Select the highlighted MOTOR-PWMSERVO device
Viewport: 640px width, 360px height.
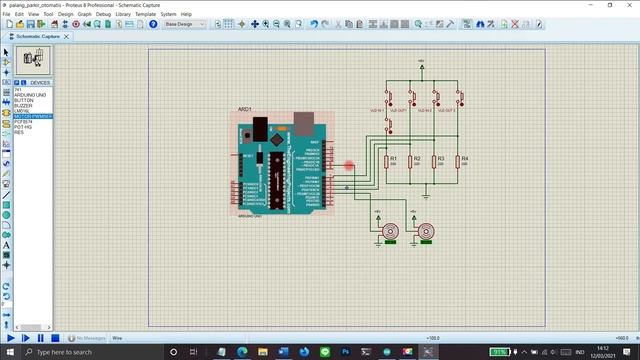[33, 116]
